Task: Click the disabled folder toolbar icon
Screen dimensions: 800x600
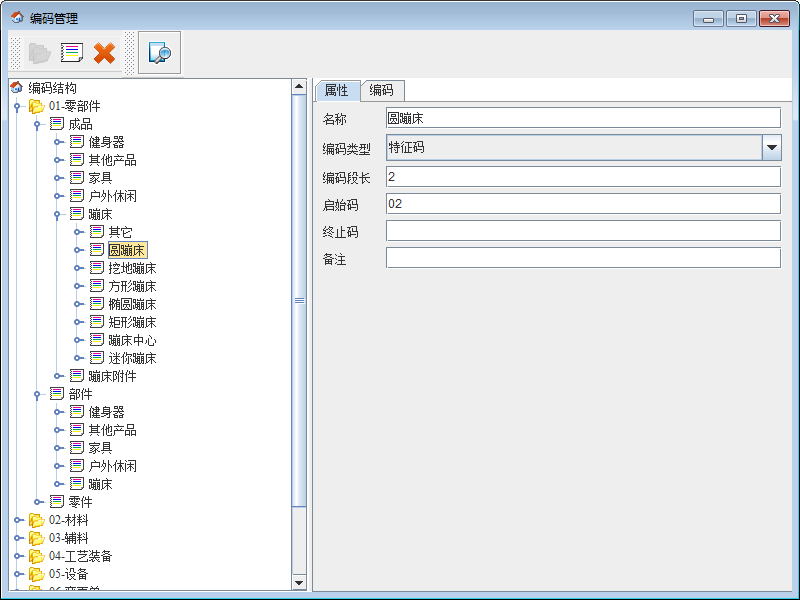Action: click(40, 53)
